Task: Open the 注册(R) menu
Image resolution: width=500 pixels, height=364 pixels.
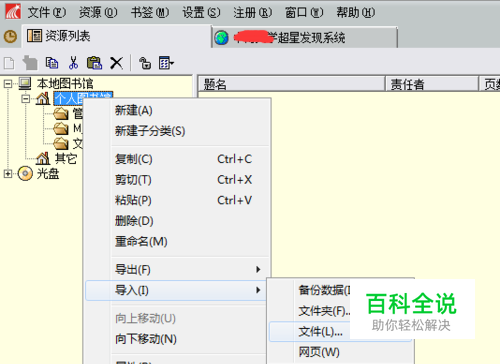Action: pyautogui.click(x=253, y=13)
